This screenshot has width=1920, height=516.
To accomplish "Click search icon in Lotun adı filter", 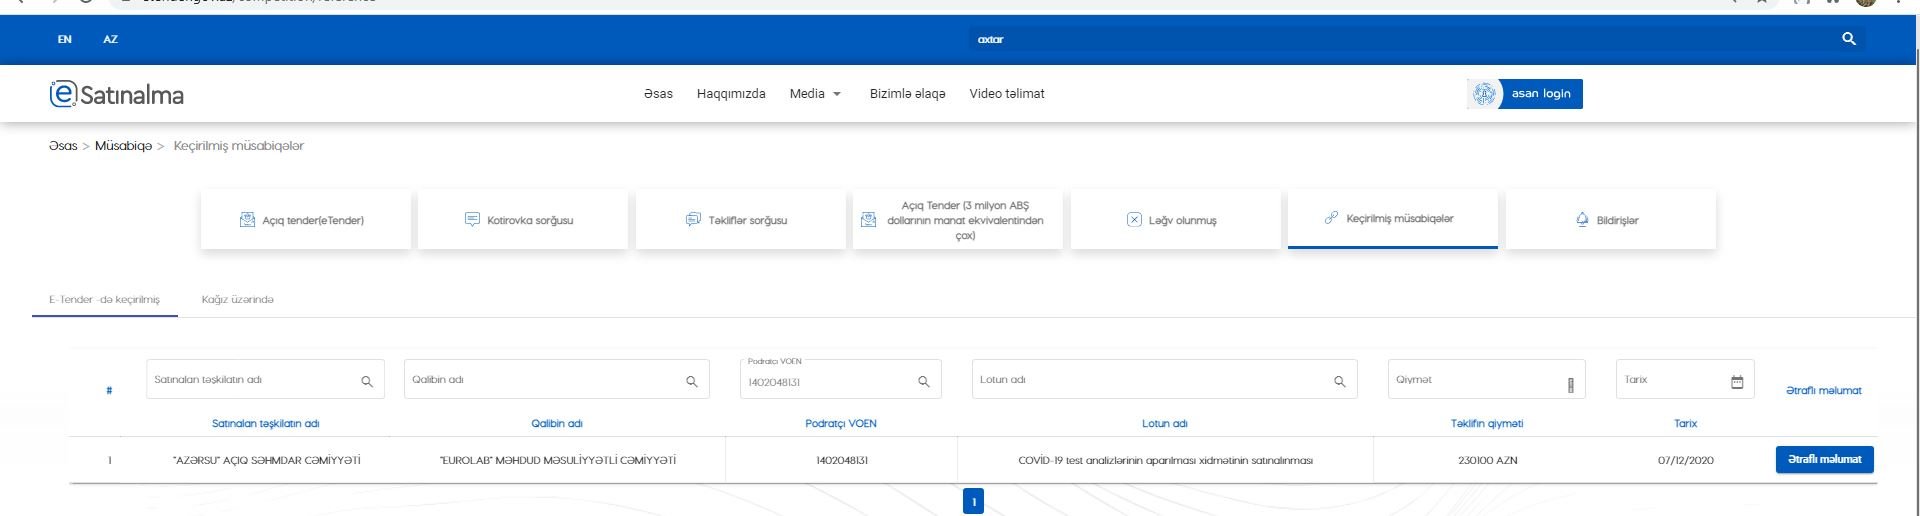I will click(1339, 381).
